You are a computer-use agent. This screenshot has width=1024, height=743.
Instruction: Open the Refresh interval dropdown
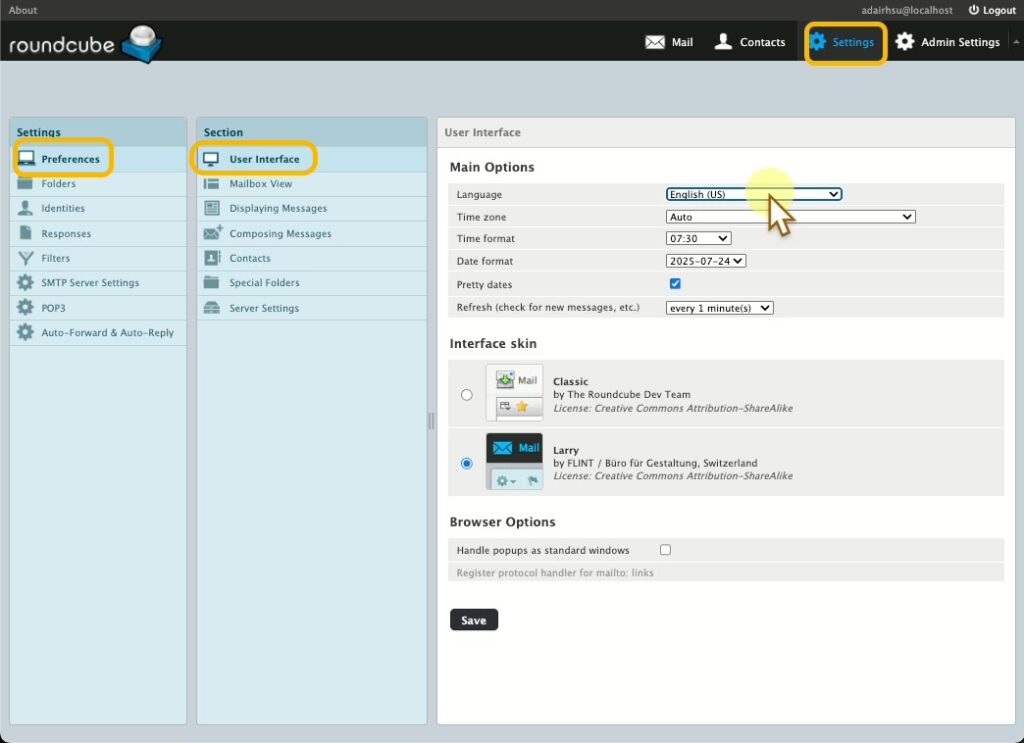click(x=720, y=308)
